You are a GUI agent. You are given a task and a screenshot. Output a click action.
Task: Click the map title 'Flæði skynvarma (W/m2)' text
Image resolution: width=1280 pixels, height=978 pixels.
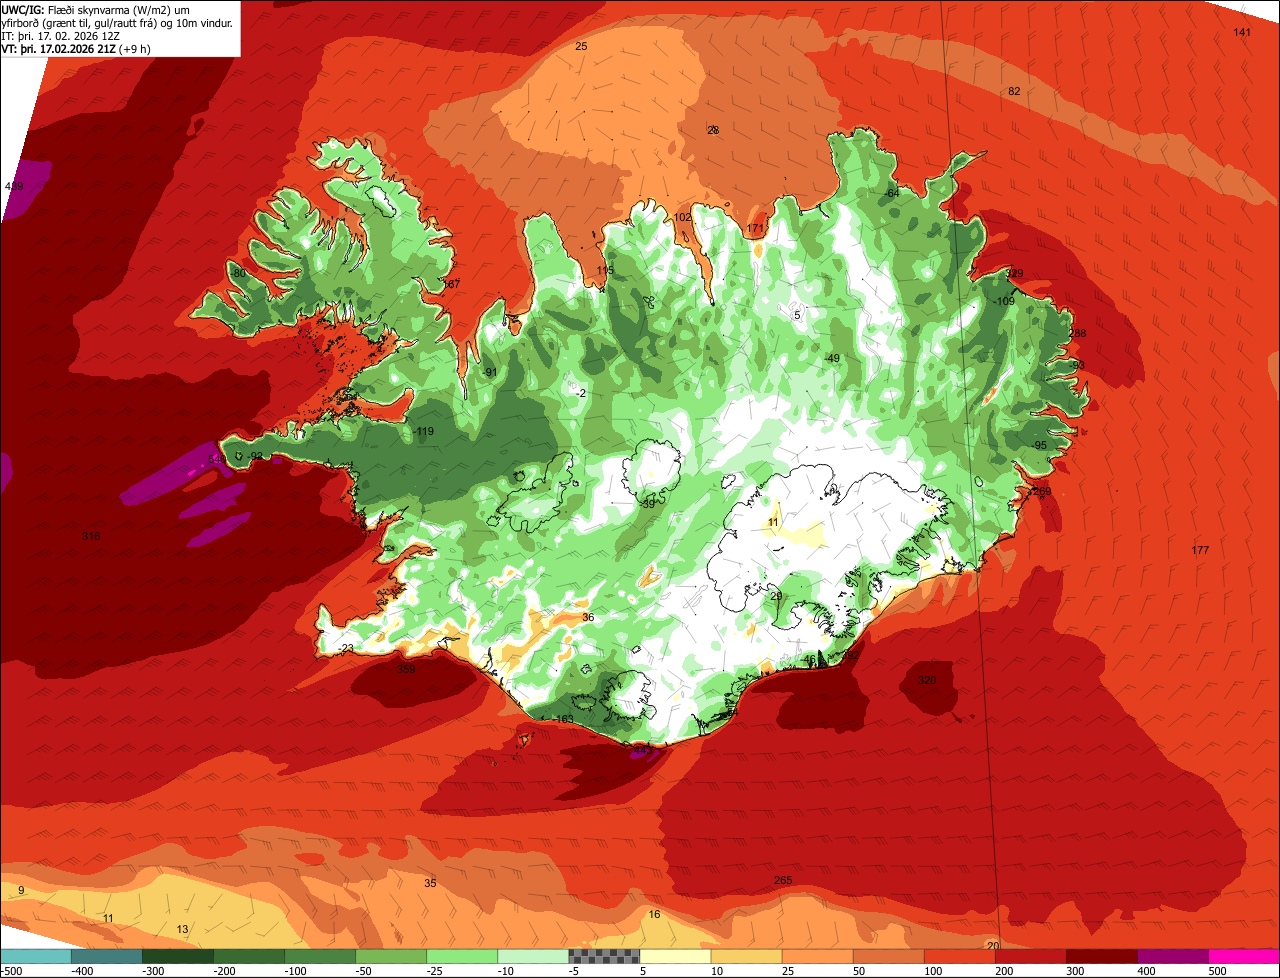click(117, 9)
